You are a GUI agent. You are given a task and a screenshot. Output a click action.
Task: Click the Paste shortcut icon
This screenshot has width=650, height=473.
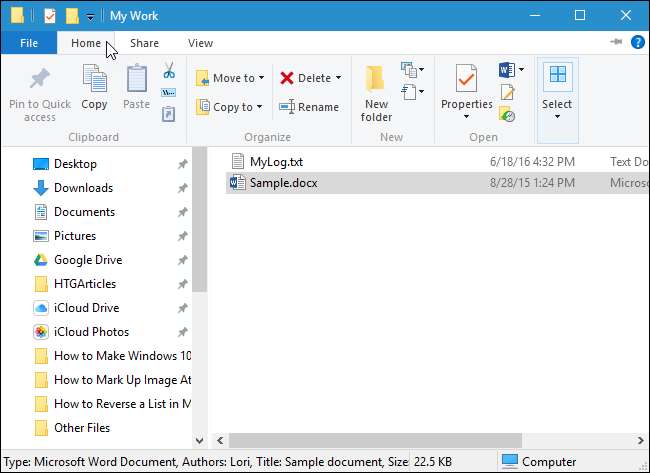click(168, 114)
